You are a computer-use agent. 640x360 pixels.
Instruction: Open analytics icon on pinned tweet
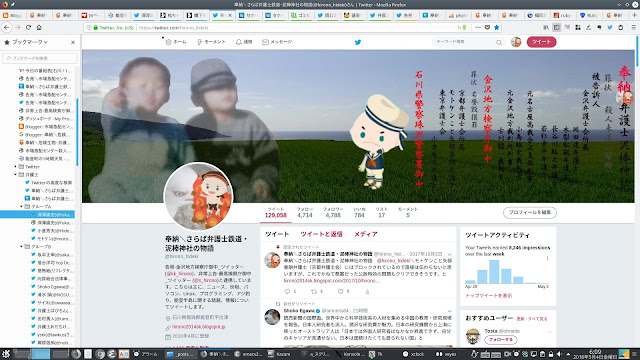(x=367, y=291)
